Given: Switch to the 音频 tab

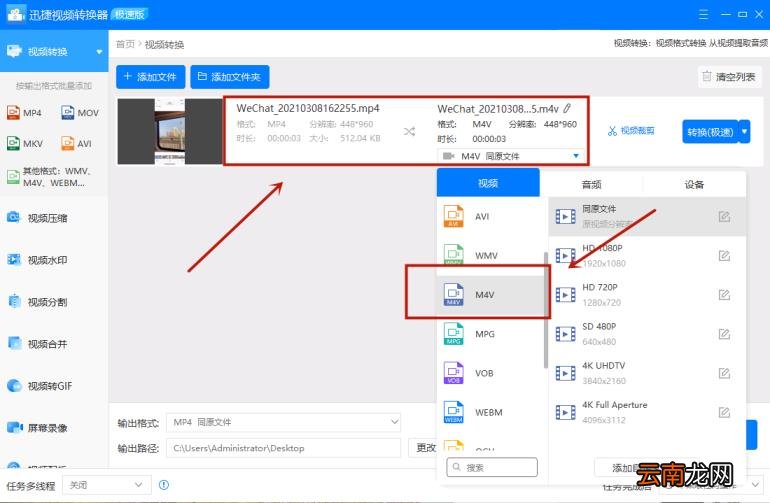Looking at the screenshot, I should (591, 184).
